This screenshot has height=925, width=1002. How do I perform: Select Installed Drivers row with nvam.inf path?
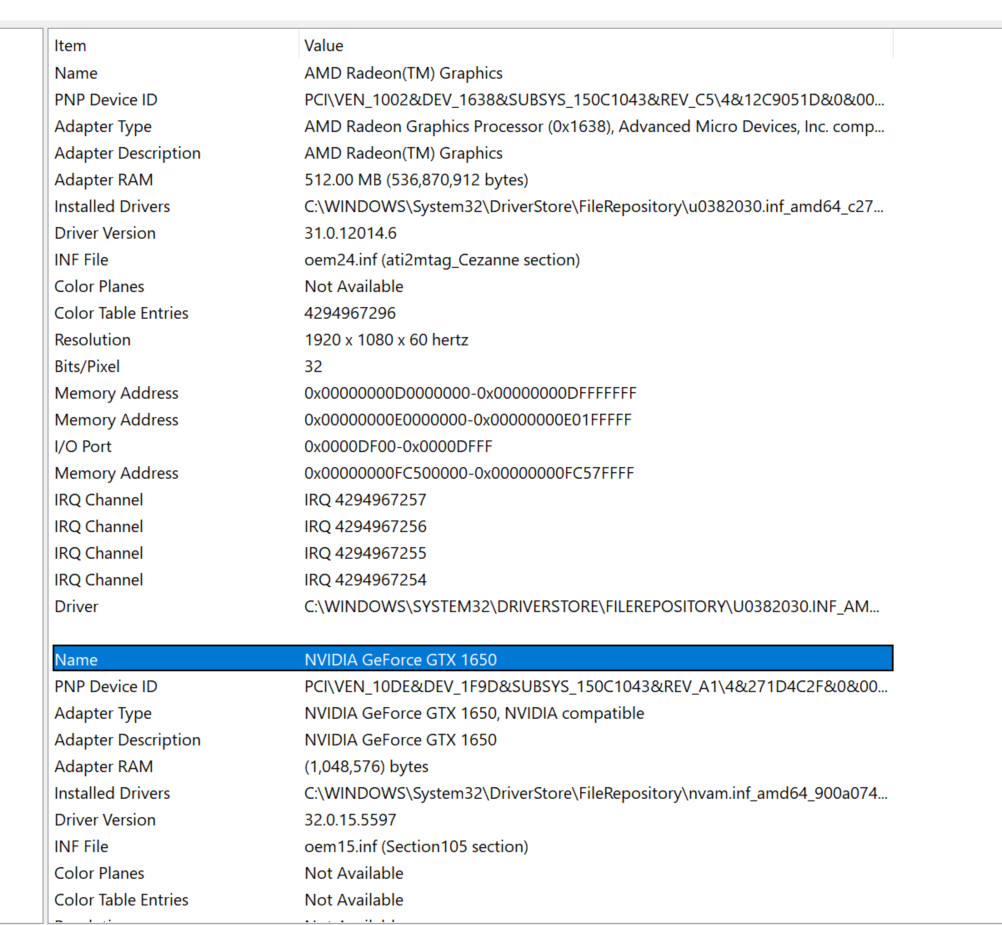(473, 793)
